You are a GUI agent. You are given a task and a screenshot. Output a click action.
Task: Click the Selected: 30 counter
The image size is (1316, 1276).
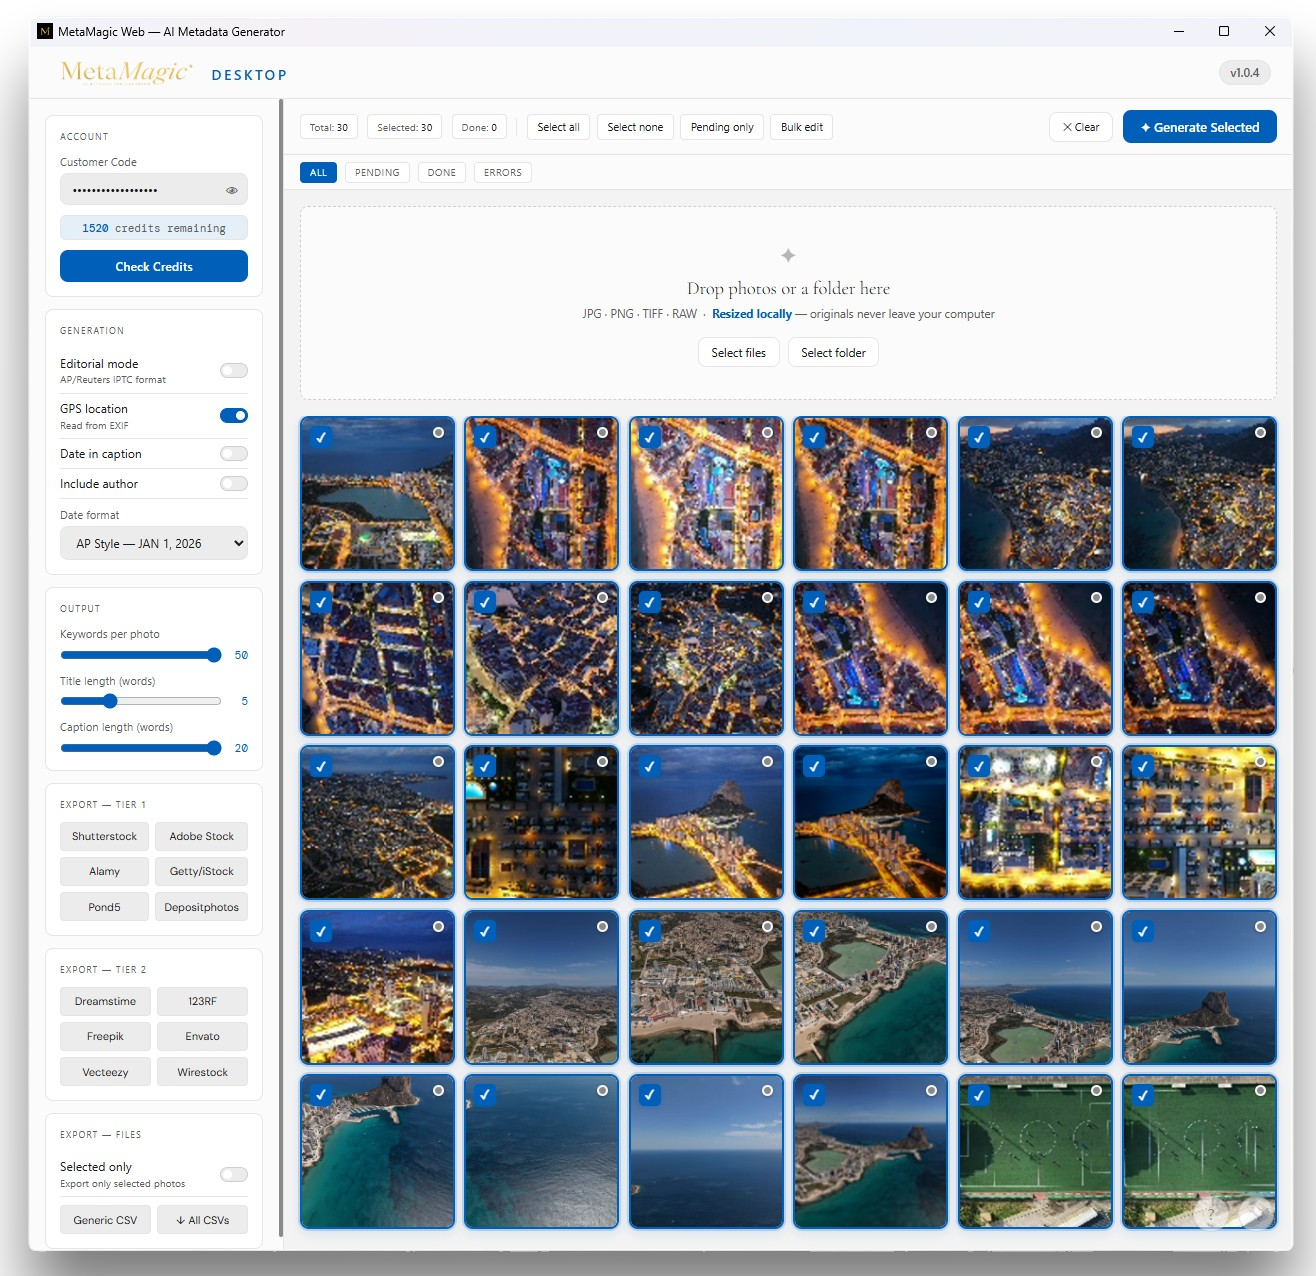405,127
